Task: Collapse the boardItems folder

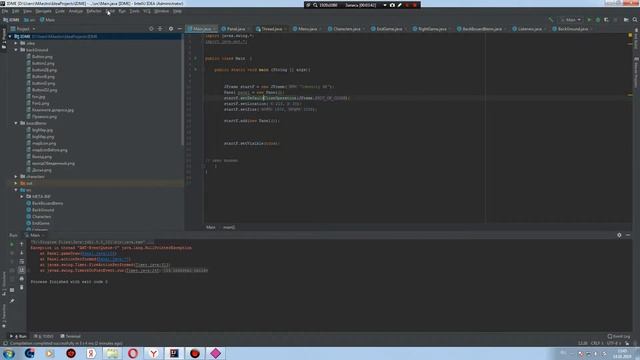Action: 16,123
